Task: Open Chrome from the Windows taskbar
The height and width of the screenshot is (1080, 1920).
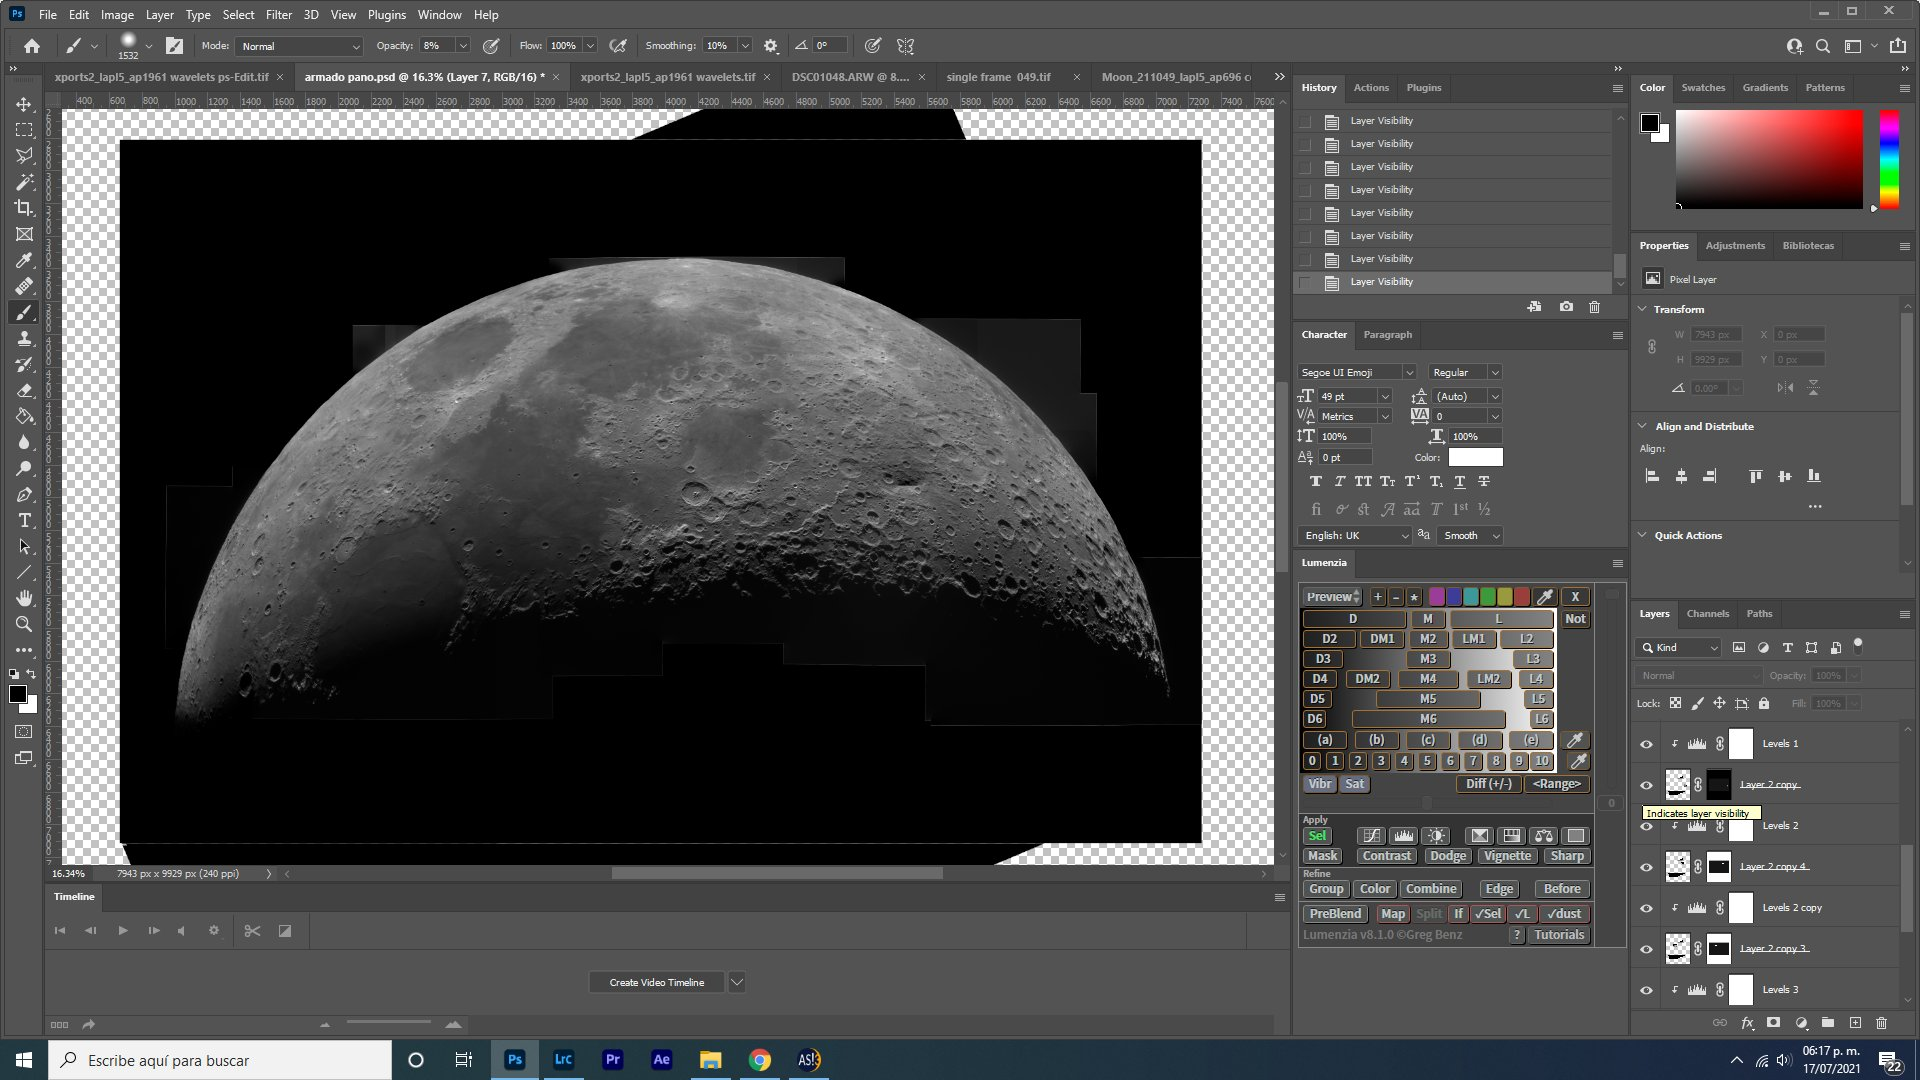Action: click(x=760, y=1060)
